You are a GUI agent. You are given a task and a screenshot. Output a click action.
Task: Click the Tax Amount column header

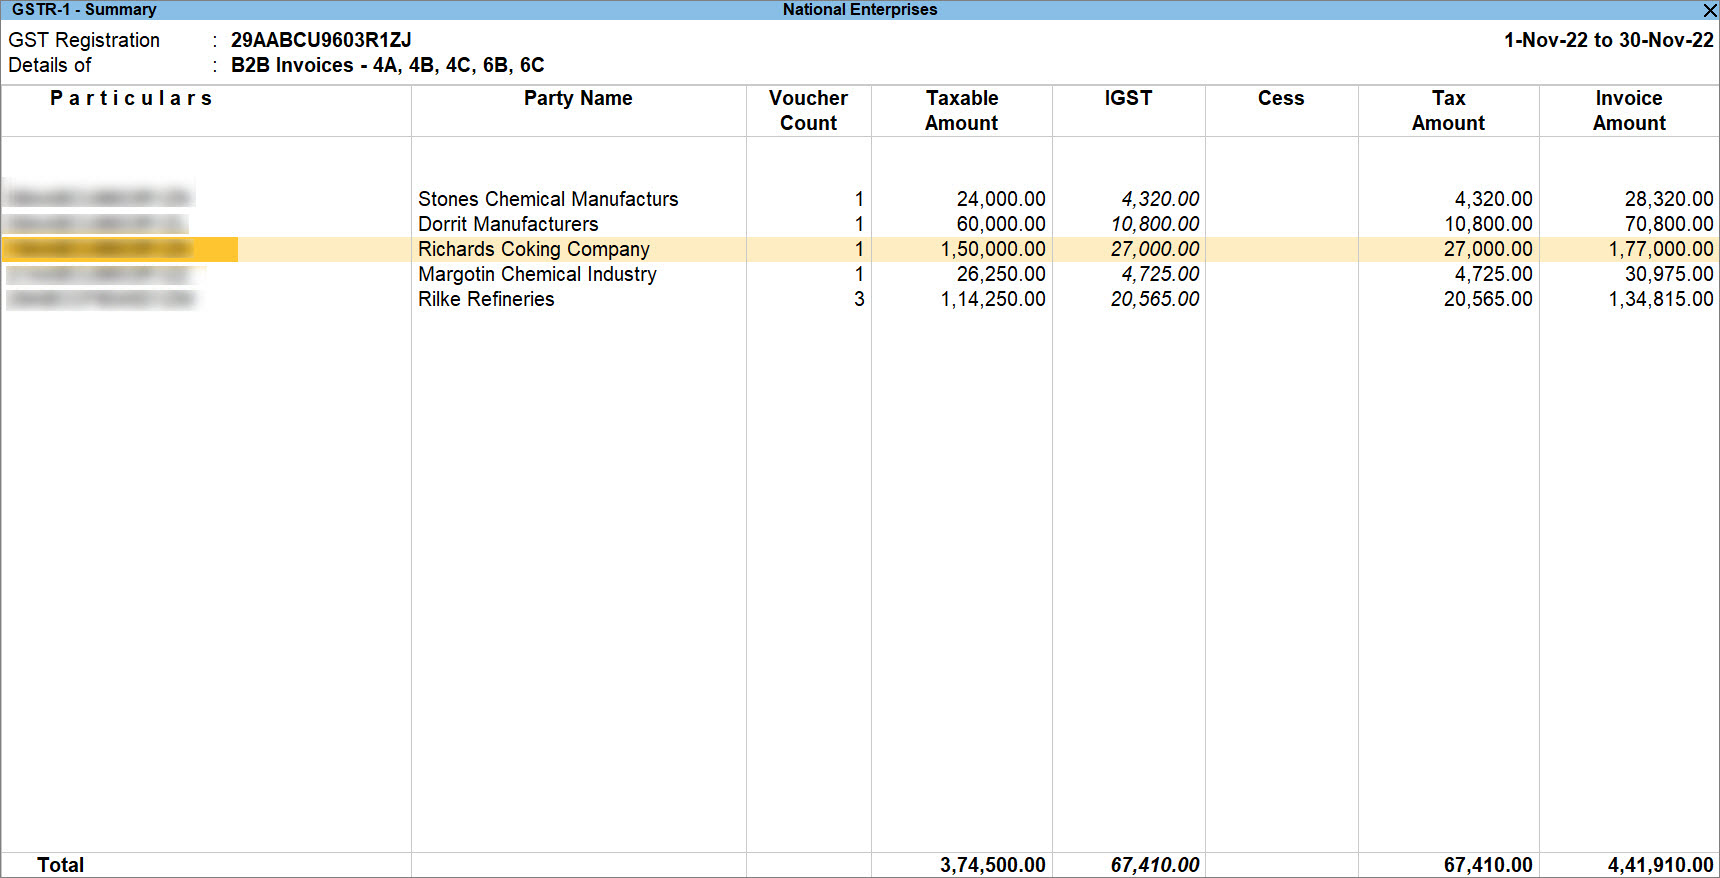[1448, 110]
